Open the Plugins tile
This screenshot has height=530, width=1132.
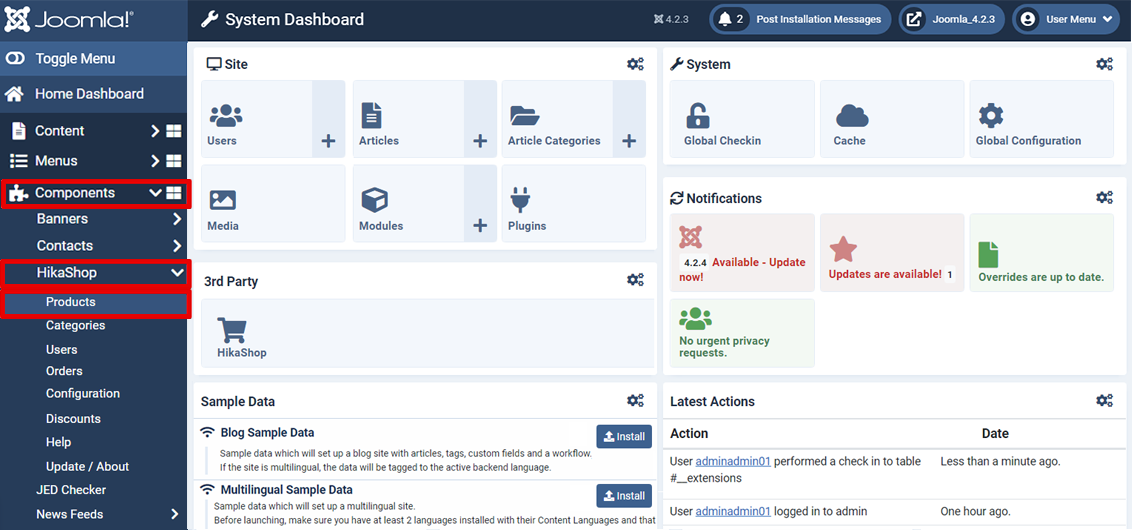(574, 204)
